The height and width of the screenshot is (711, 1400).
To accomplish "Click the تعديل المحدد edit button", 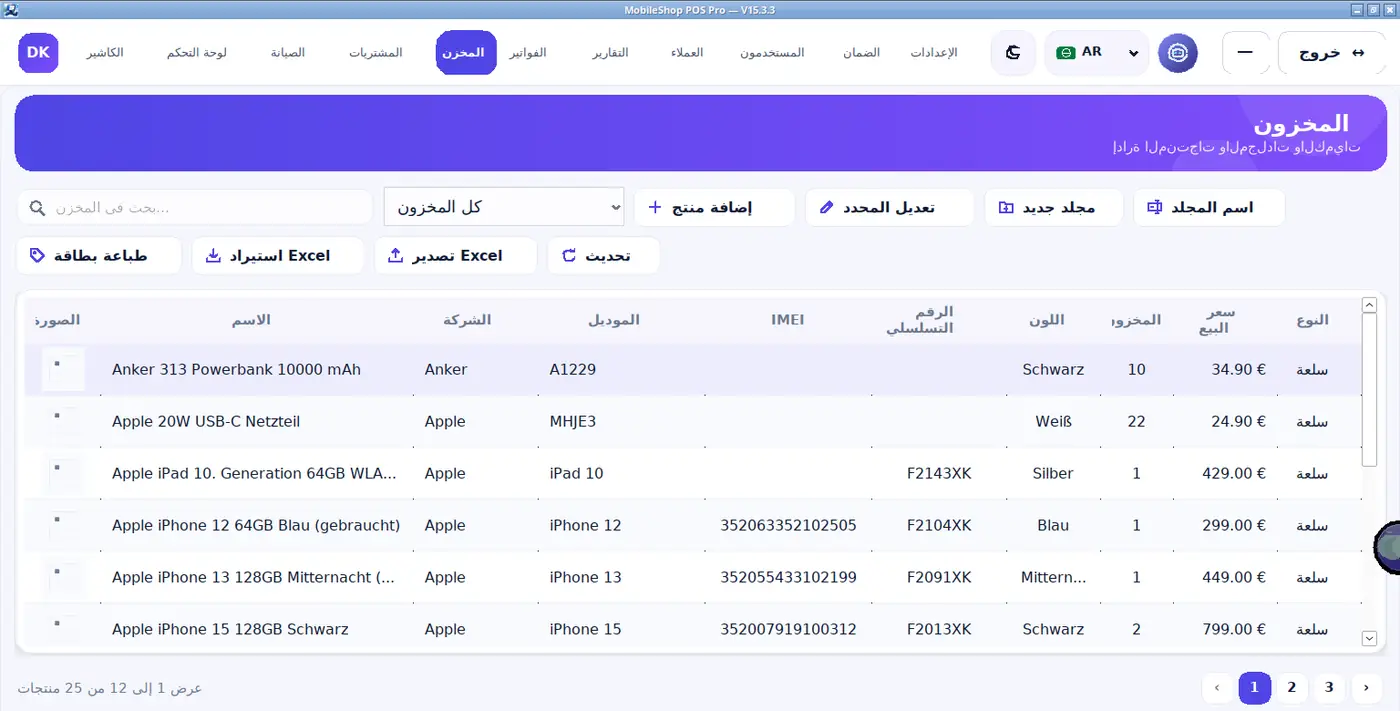I will 890,207.
